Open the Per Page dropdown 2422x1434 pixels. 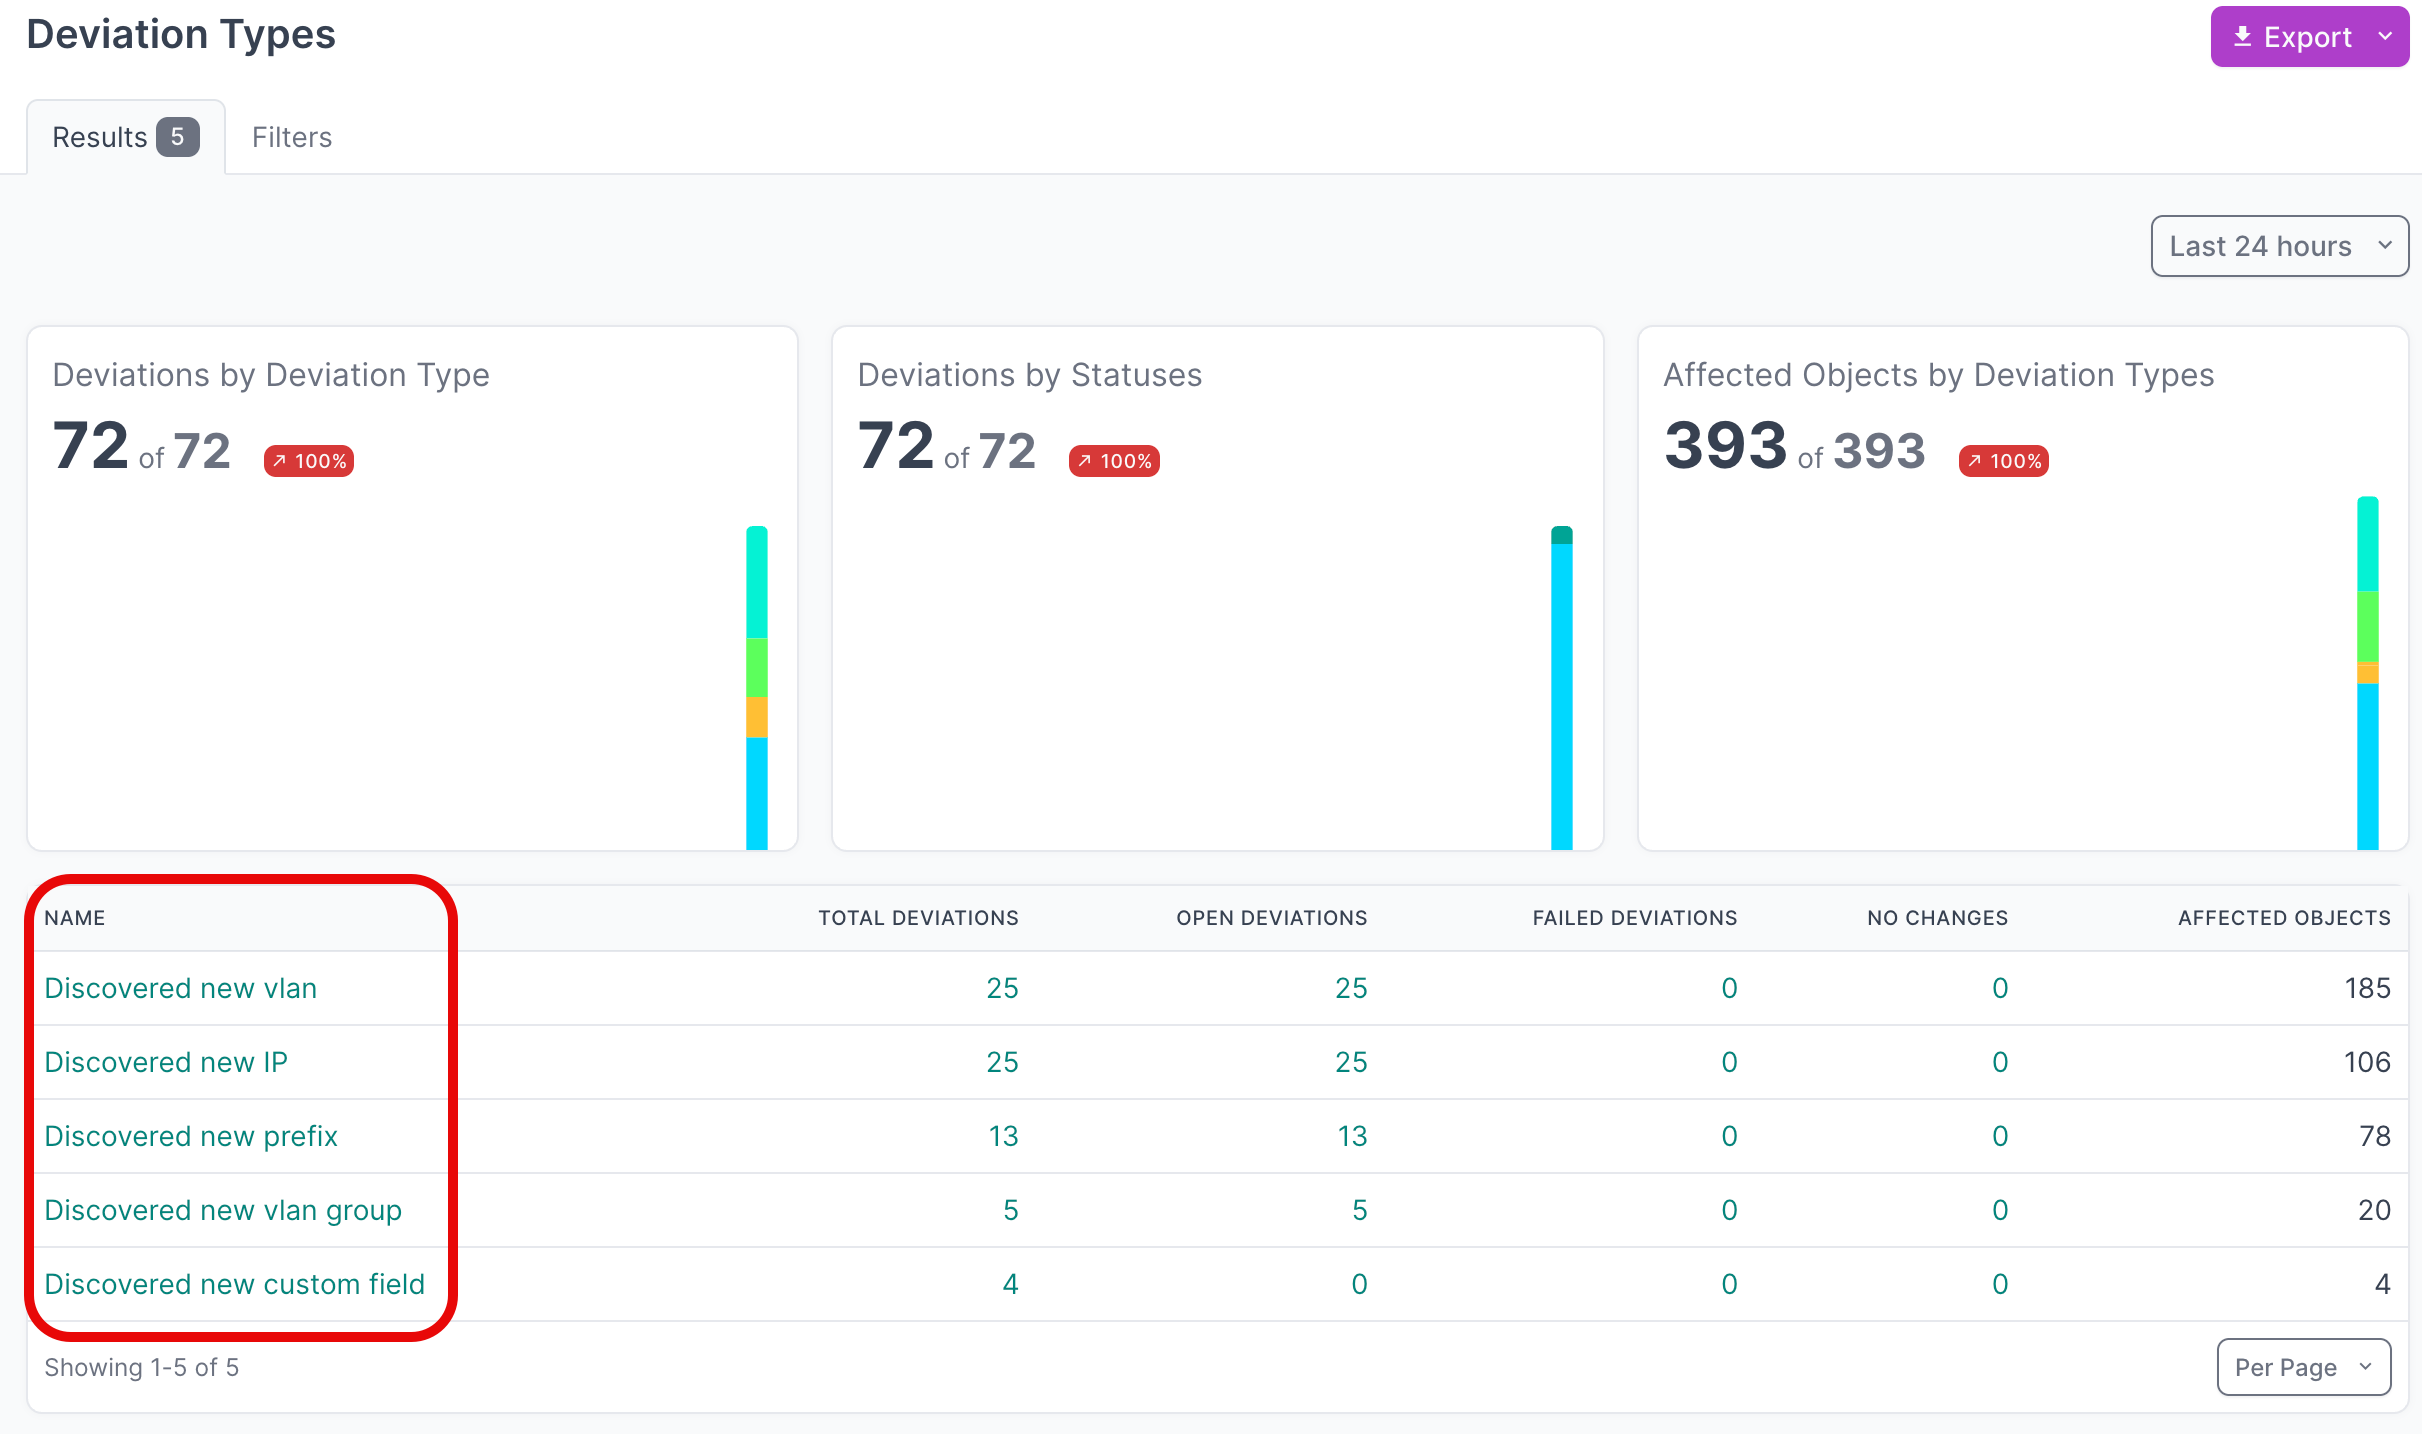pyautogui.click(x=2304, y=1367)
